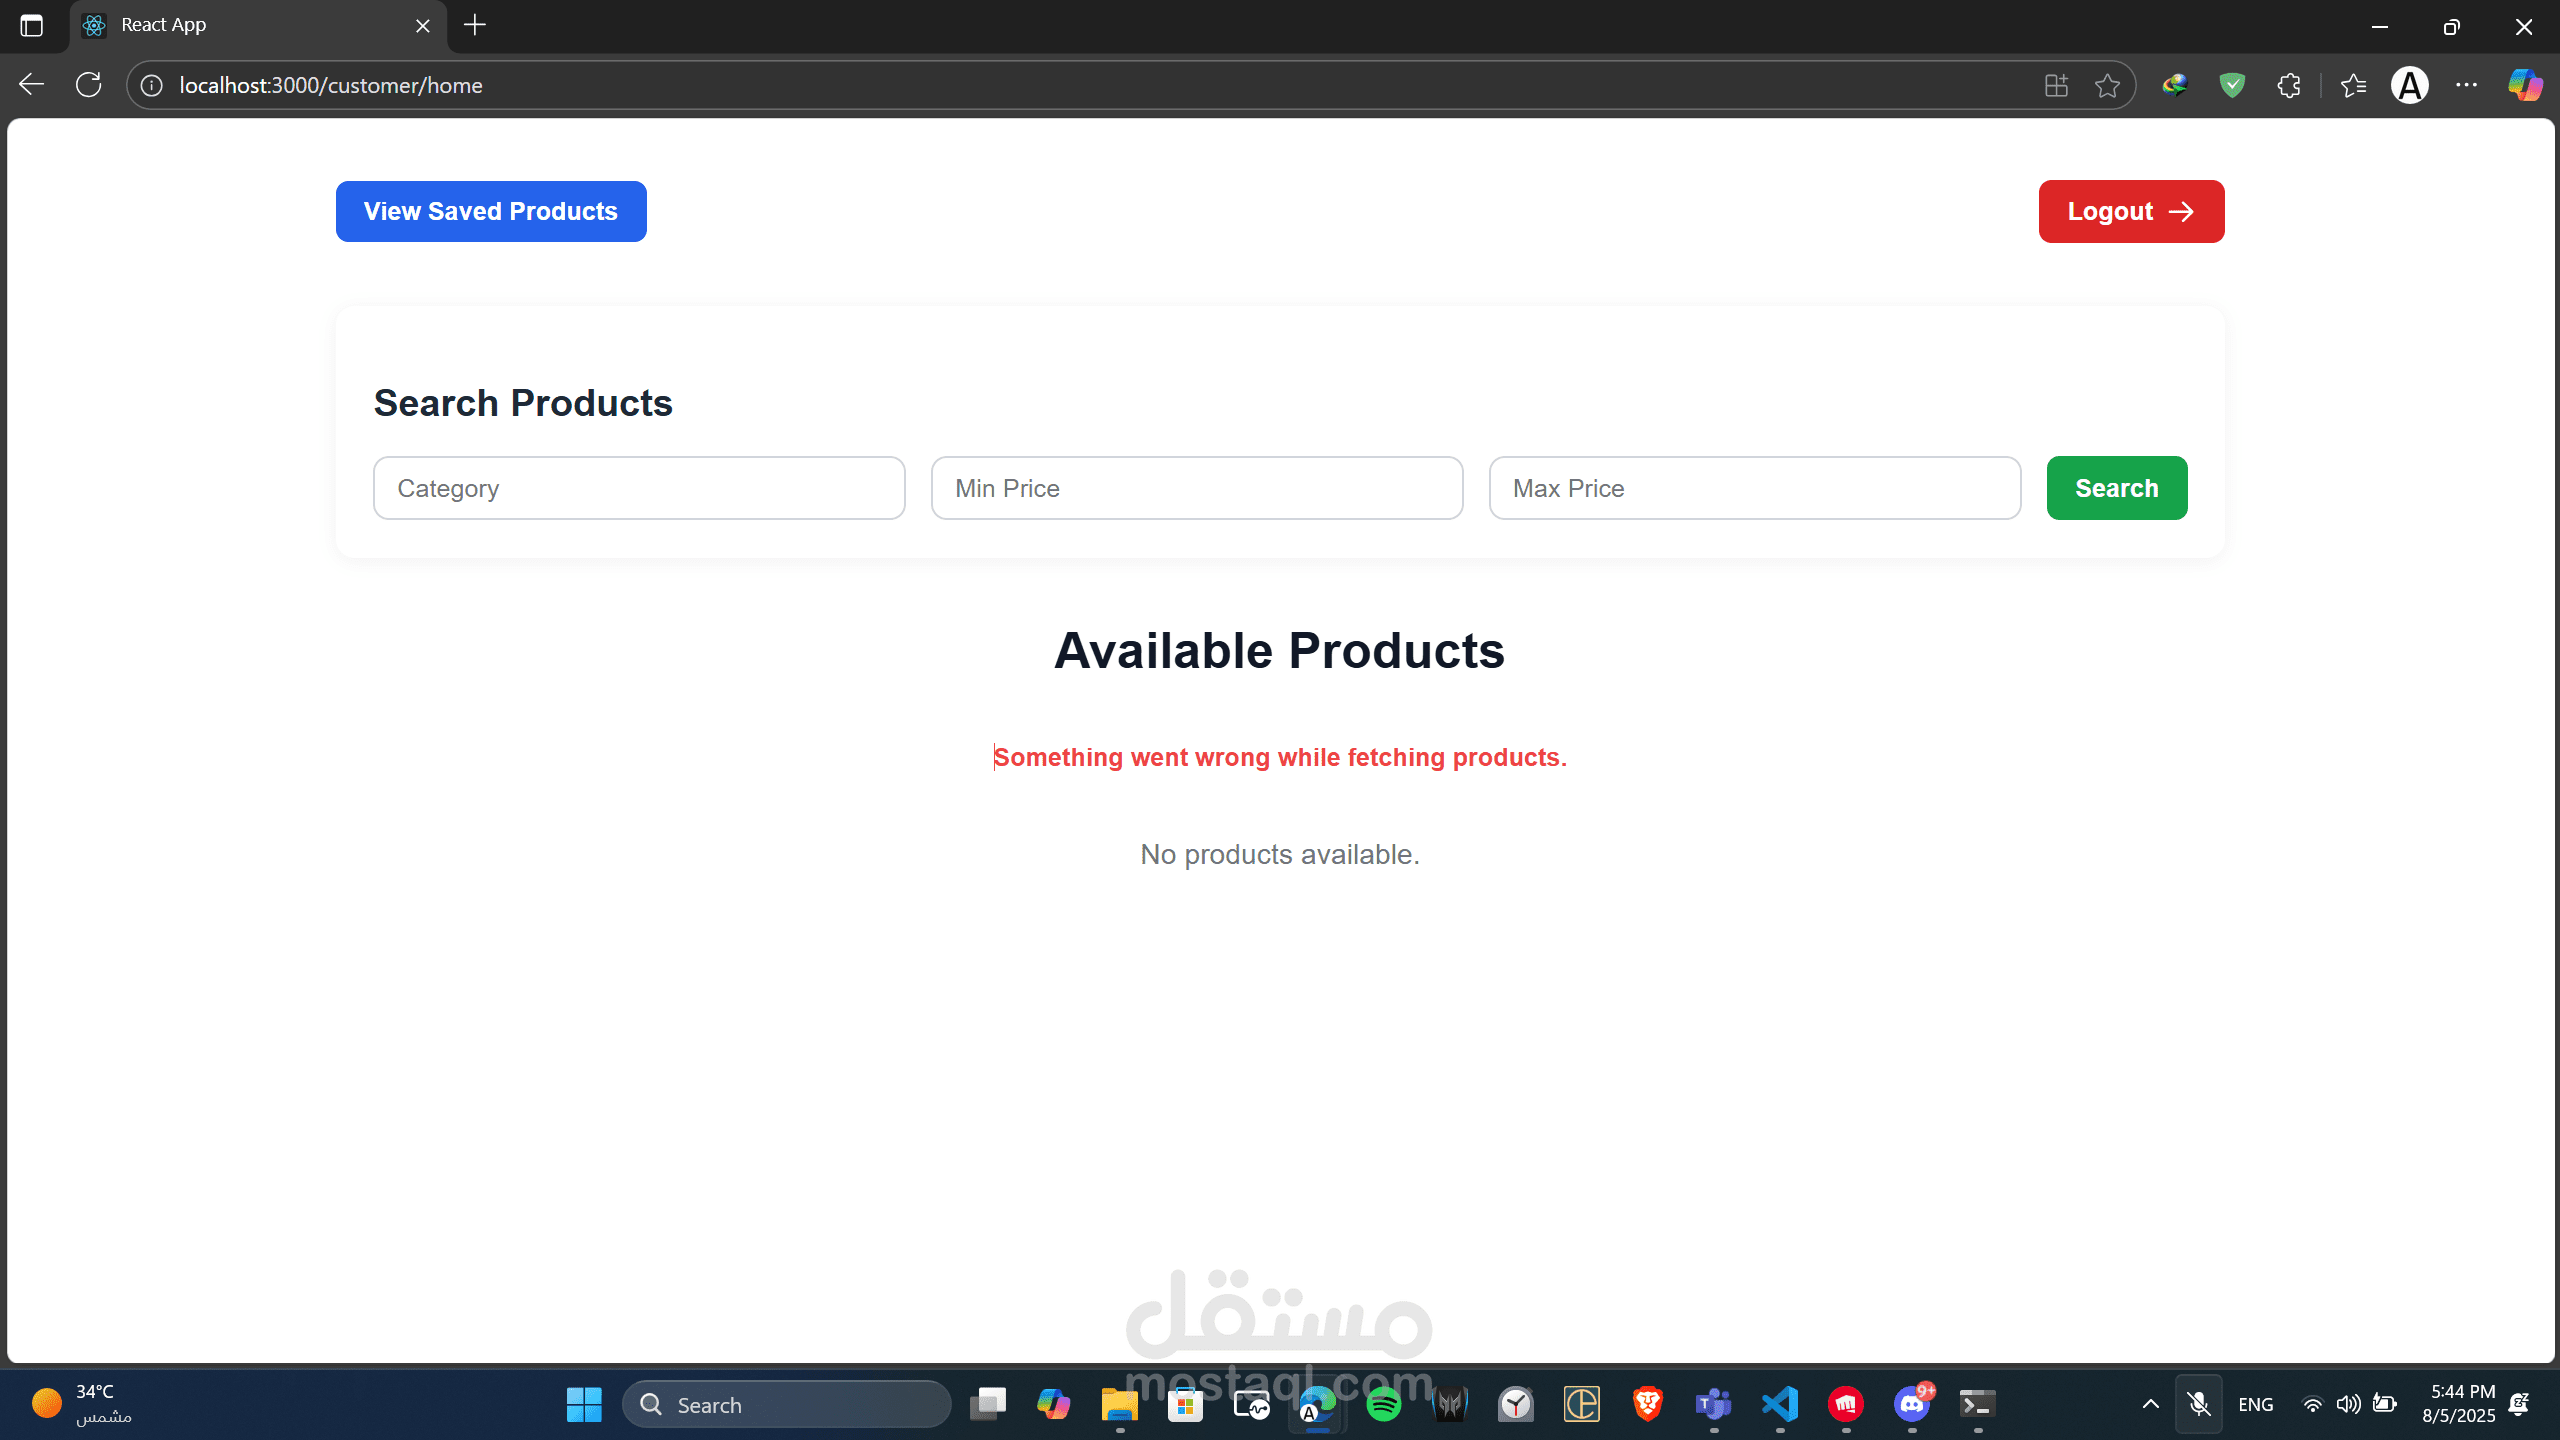Image resolution: width=2560 pixels, height=1440 pixels.
Task: Open Task View from taskbar
Action: (988, 1404)
